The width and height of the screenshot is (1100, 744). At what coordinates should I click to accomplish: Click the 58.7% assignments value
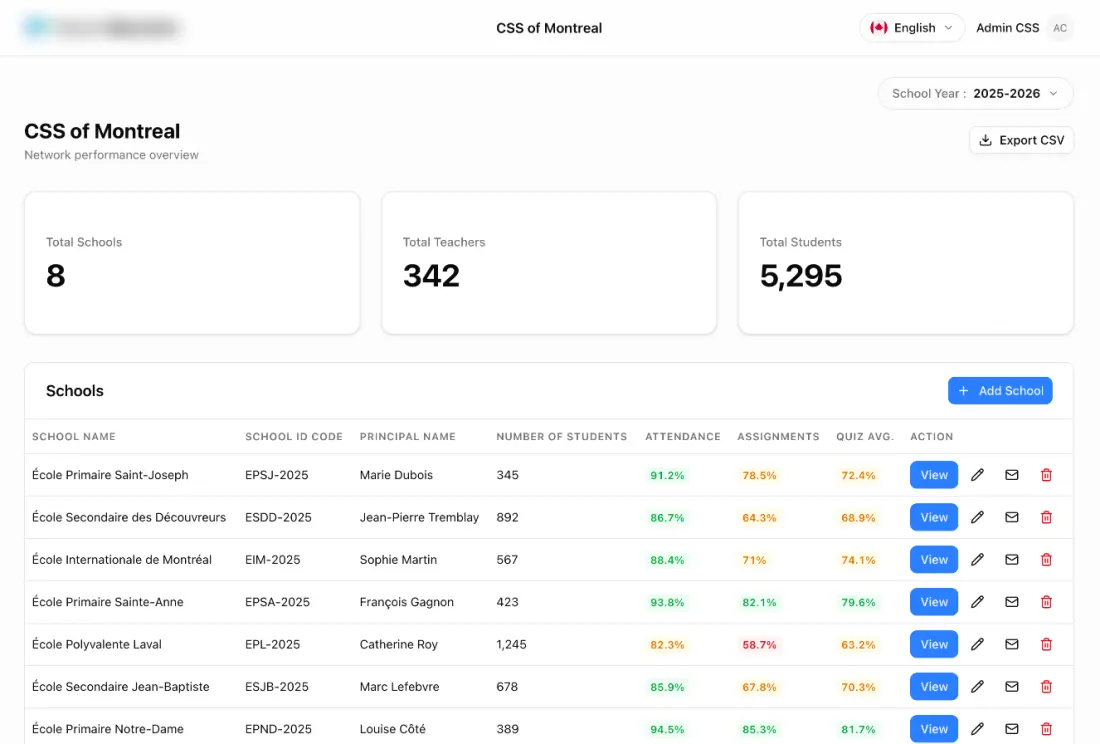pos(759,644)
